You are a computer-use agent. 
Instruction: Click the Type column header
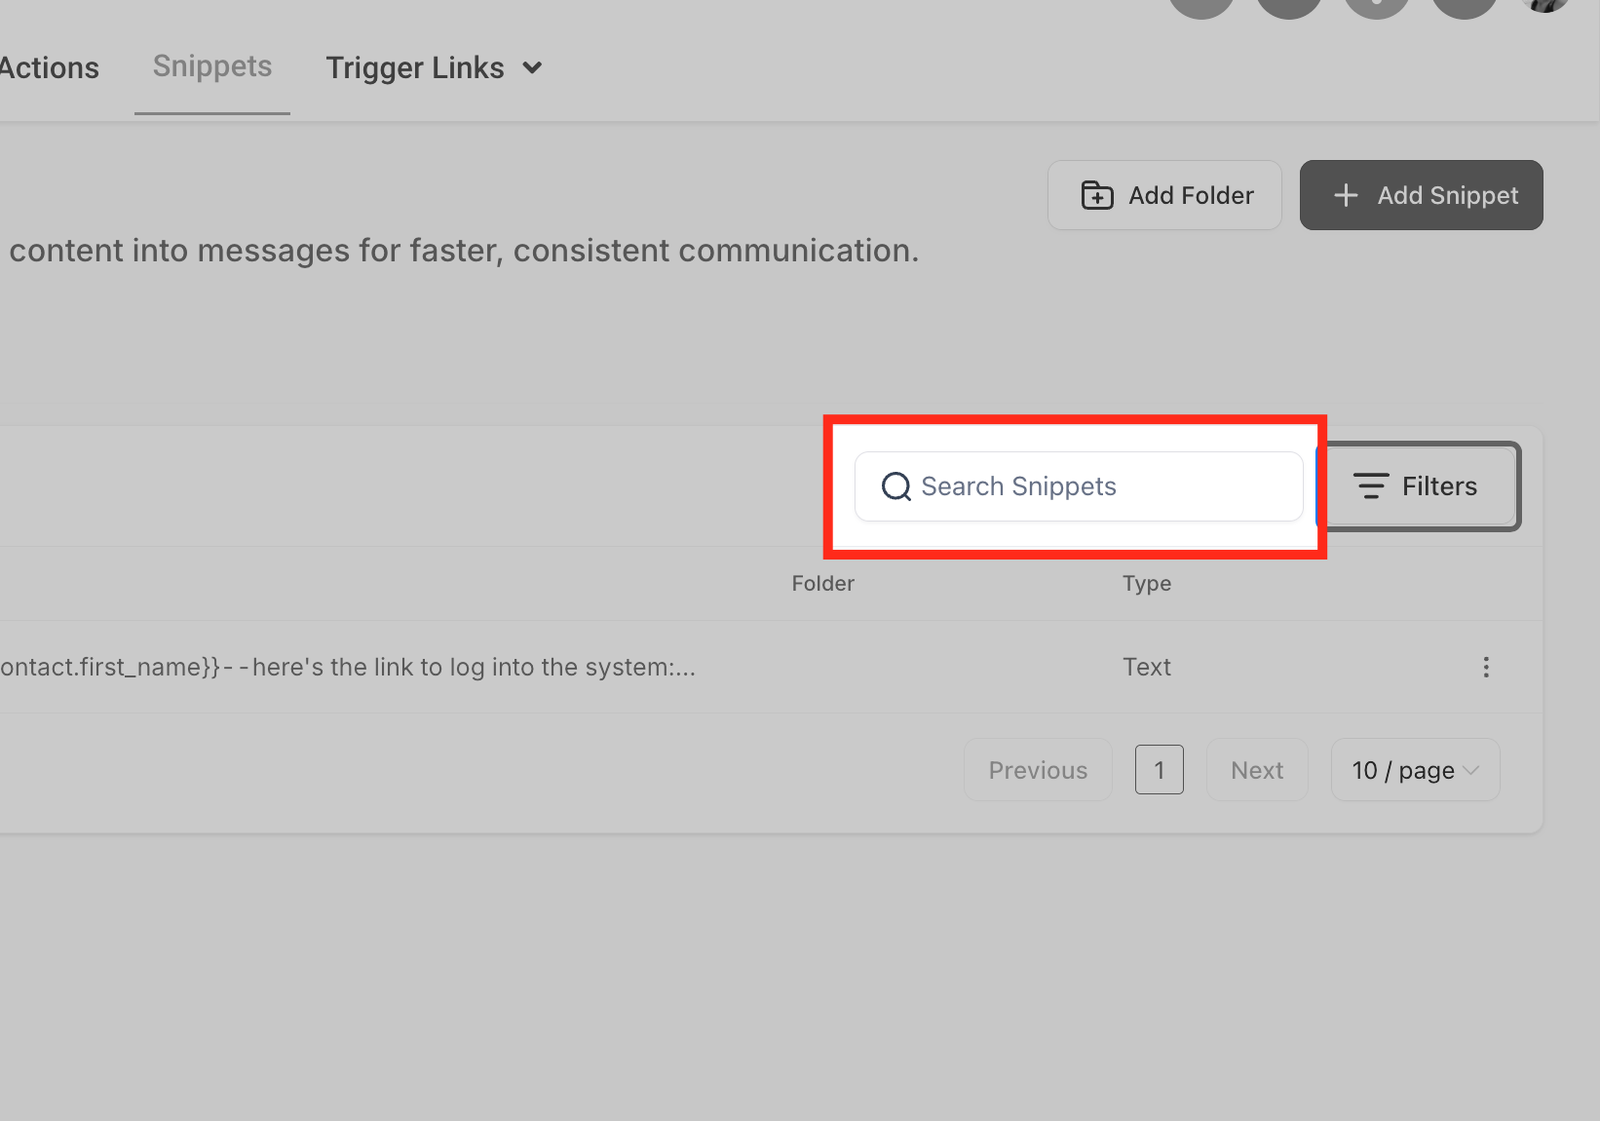pyautogui.click(x=1146, y=583)
